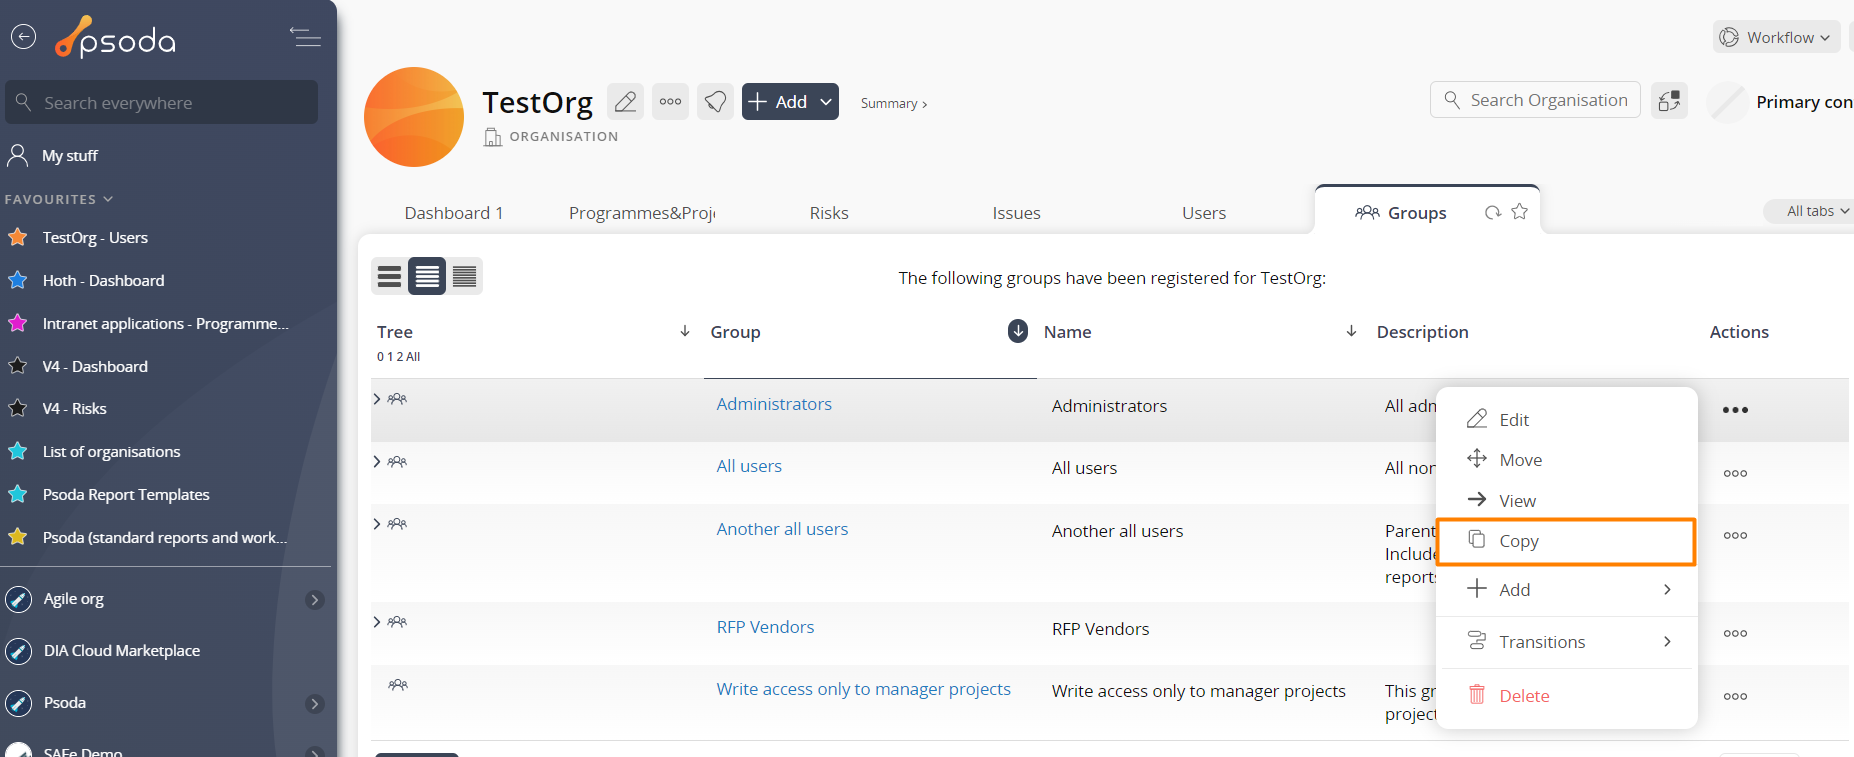Select the dense row density view
The width and height of the screenshot is (1854, 757).
coord(464,277)
